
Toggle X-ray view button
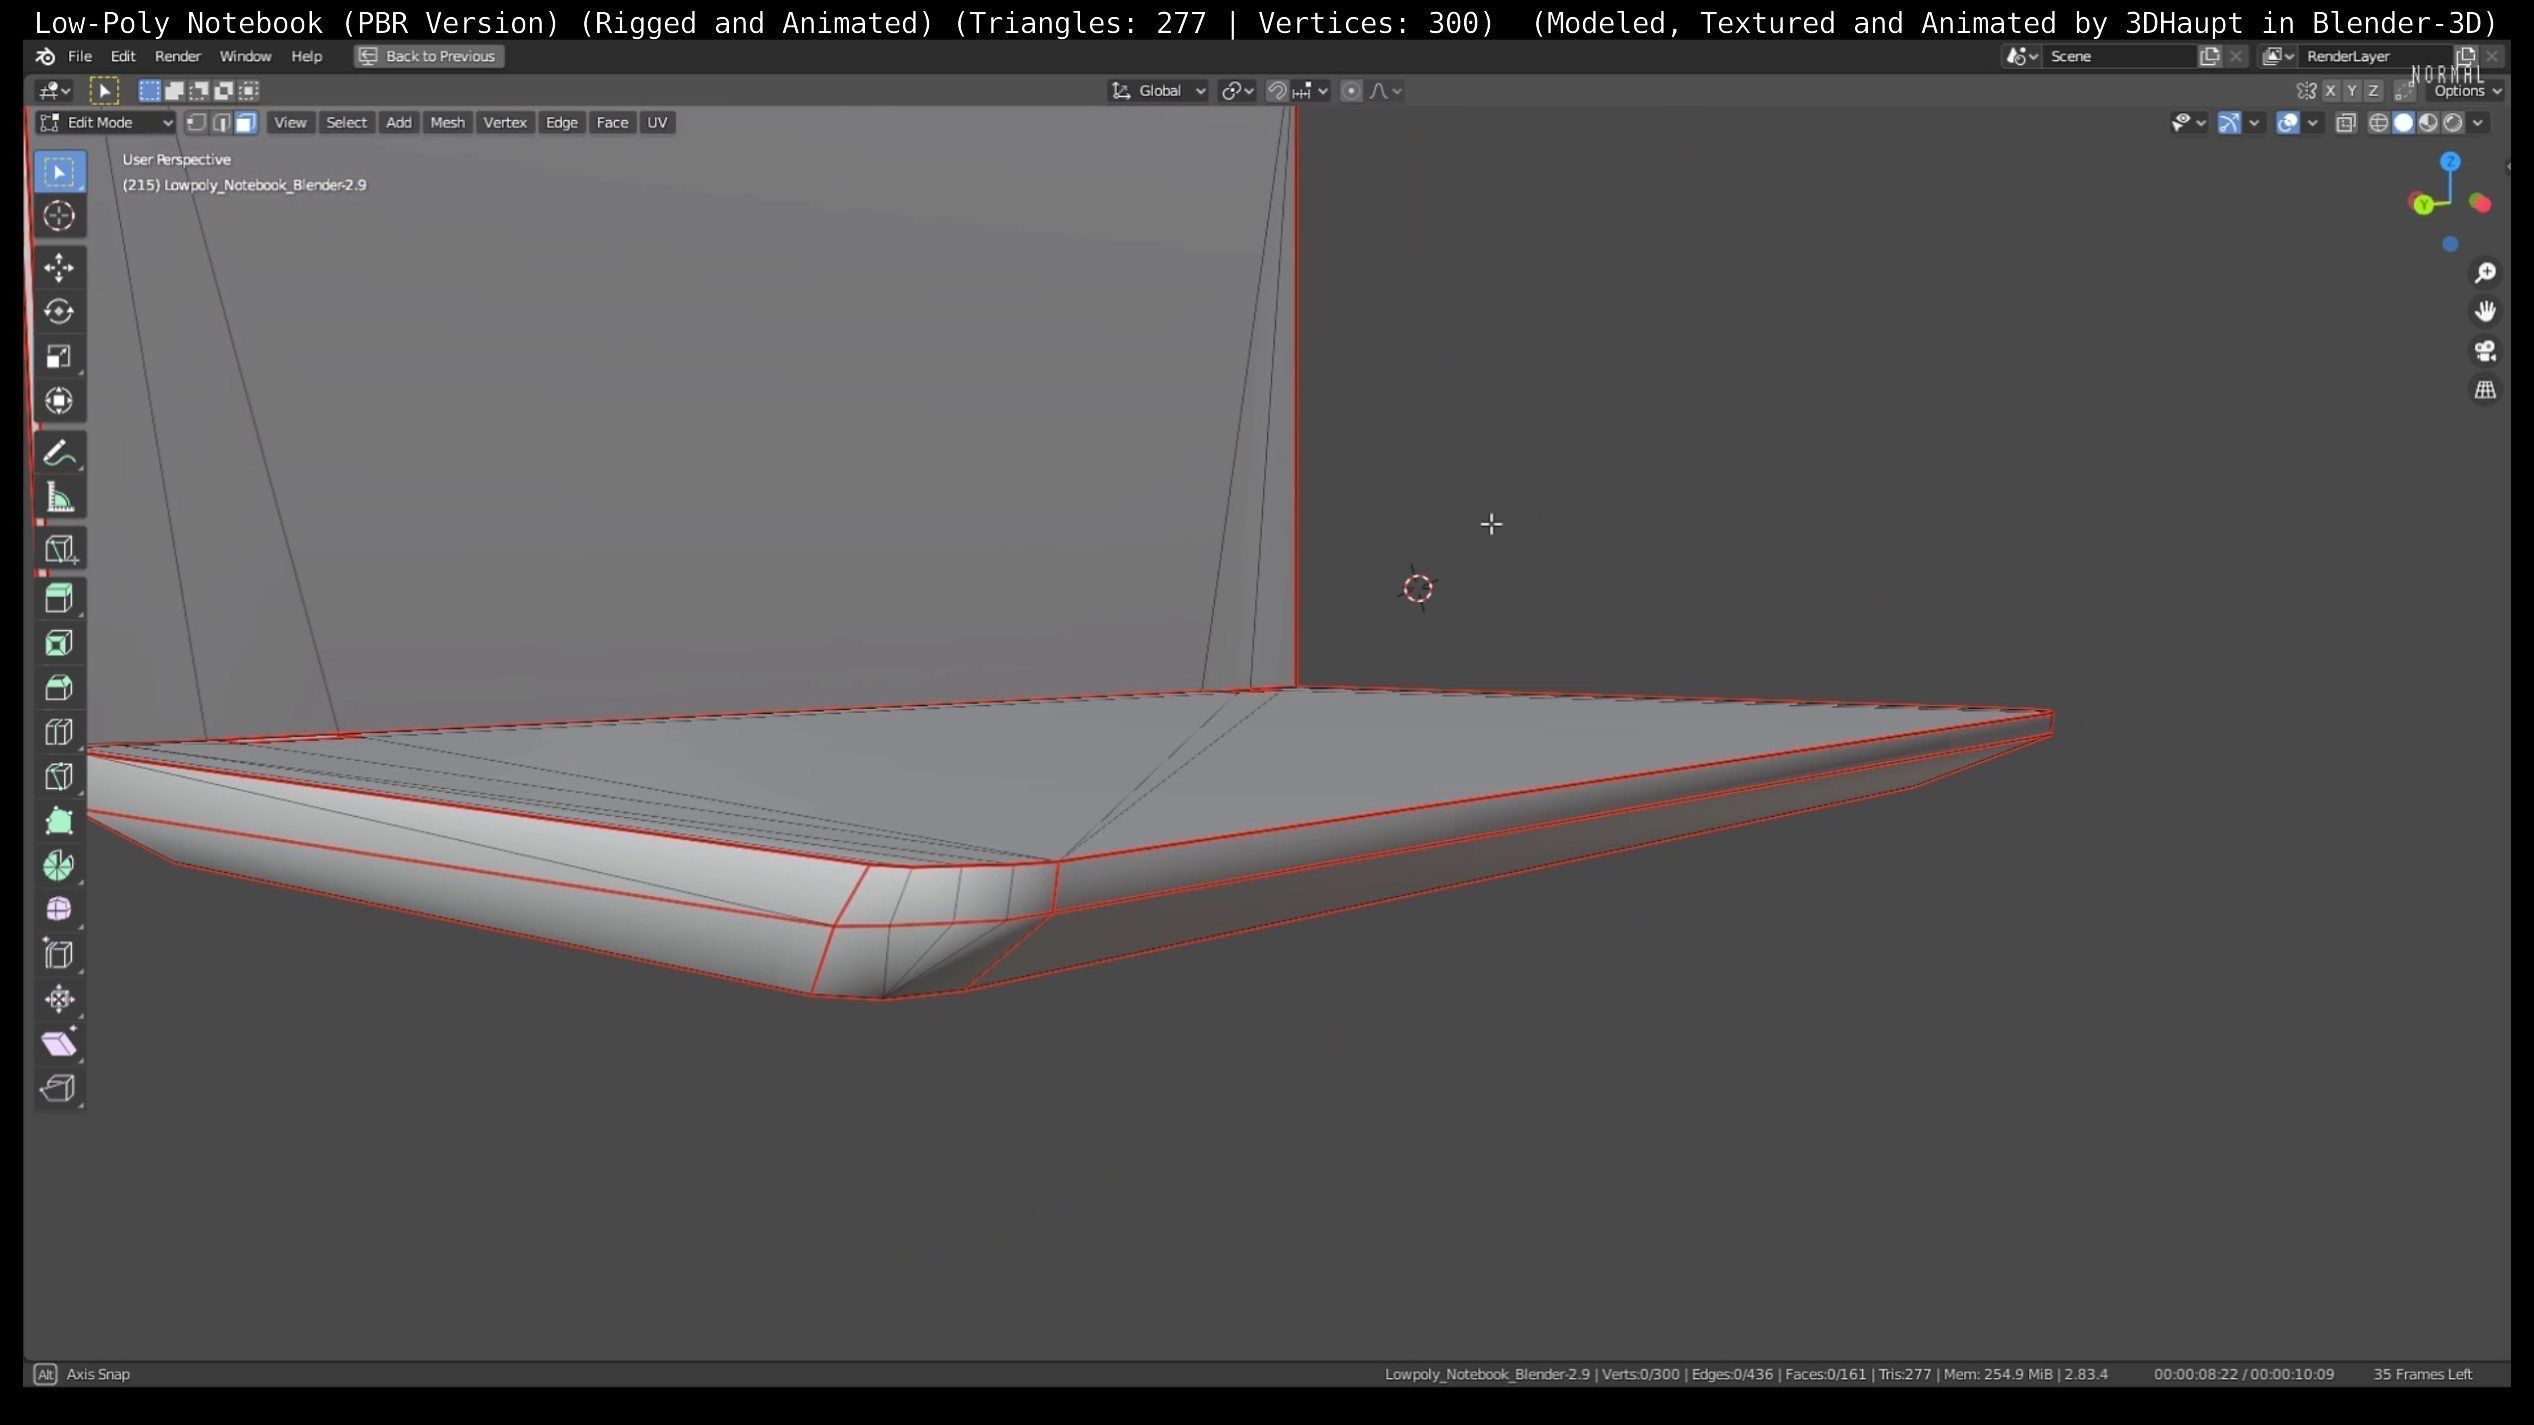click(x=2345, y=123)
